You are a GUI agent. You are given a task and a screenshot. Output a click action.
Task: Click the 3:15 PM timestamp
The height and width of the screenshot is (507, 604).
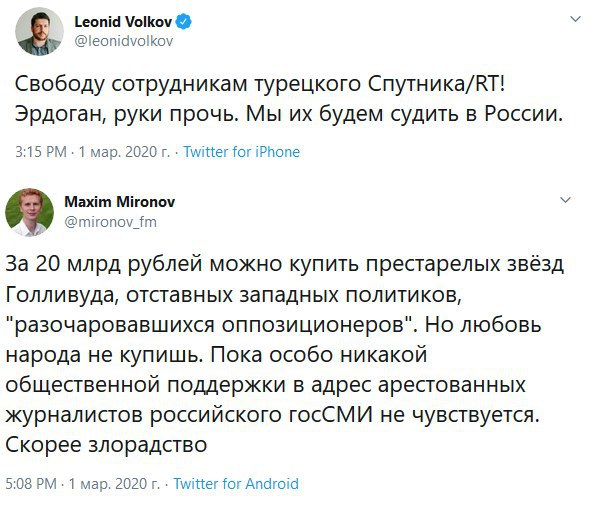[x=41, y=152]
